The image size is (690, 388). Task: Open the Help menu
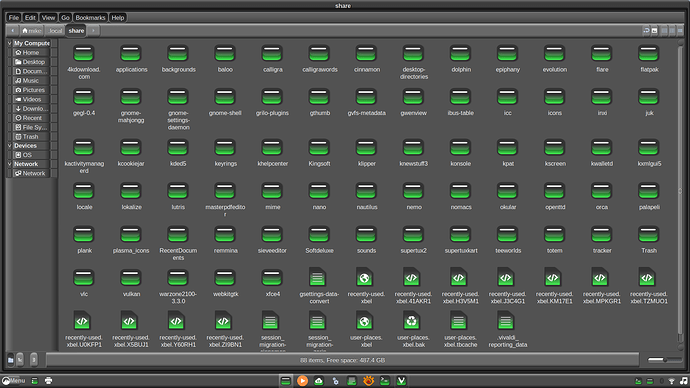(x=117, y=18)
